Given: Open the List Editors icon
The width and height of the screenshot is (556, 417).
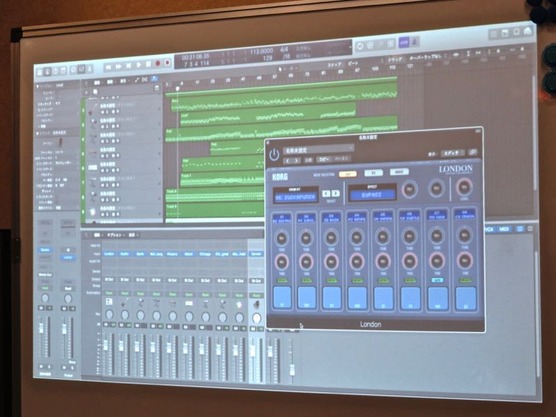Looking at the screenshot, I should point(493,34).
